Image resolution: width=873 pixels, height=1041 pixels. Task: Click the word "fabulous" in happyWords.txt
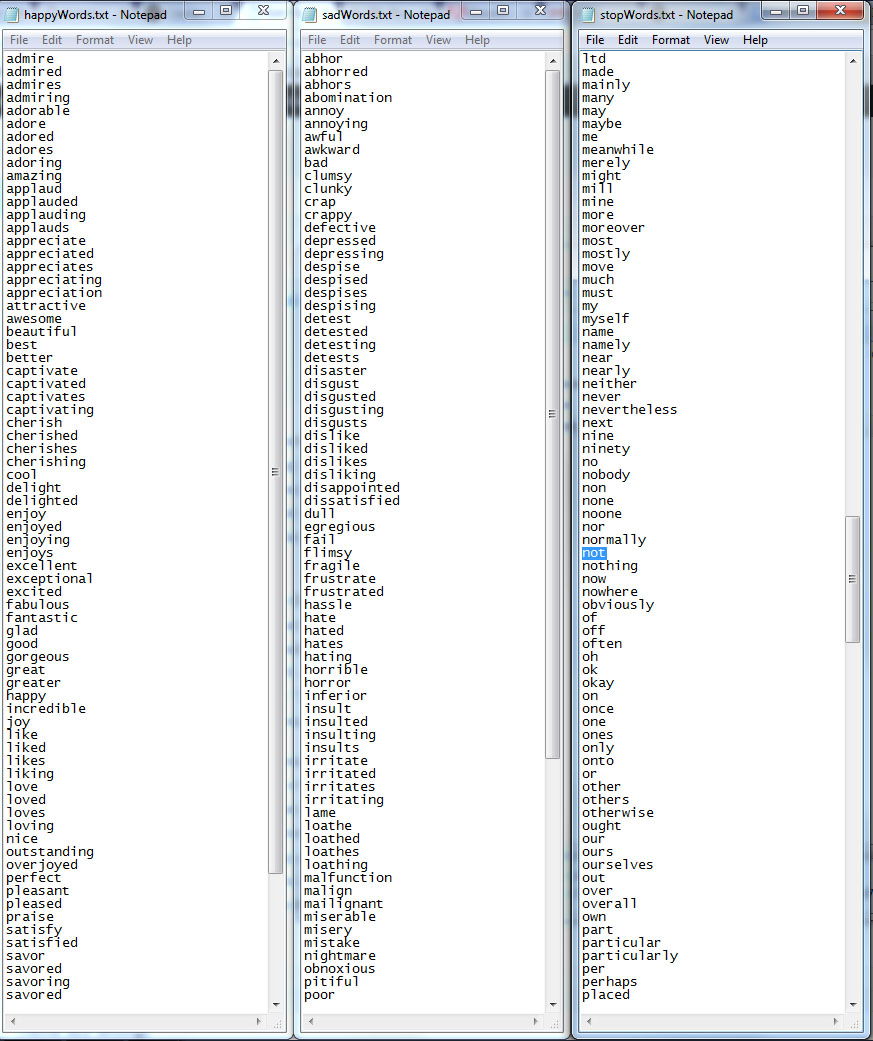pos(38,605)
